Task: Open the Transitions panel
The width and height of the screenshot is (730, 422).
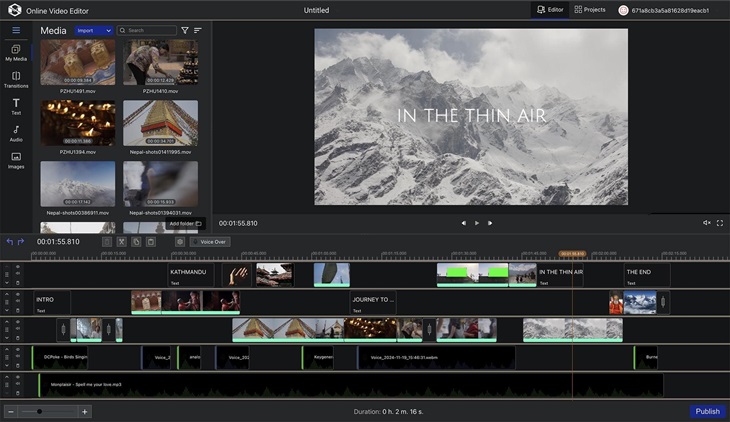Action: 16,79
